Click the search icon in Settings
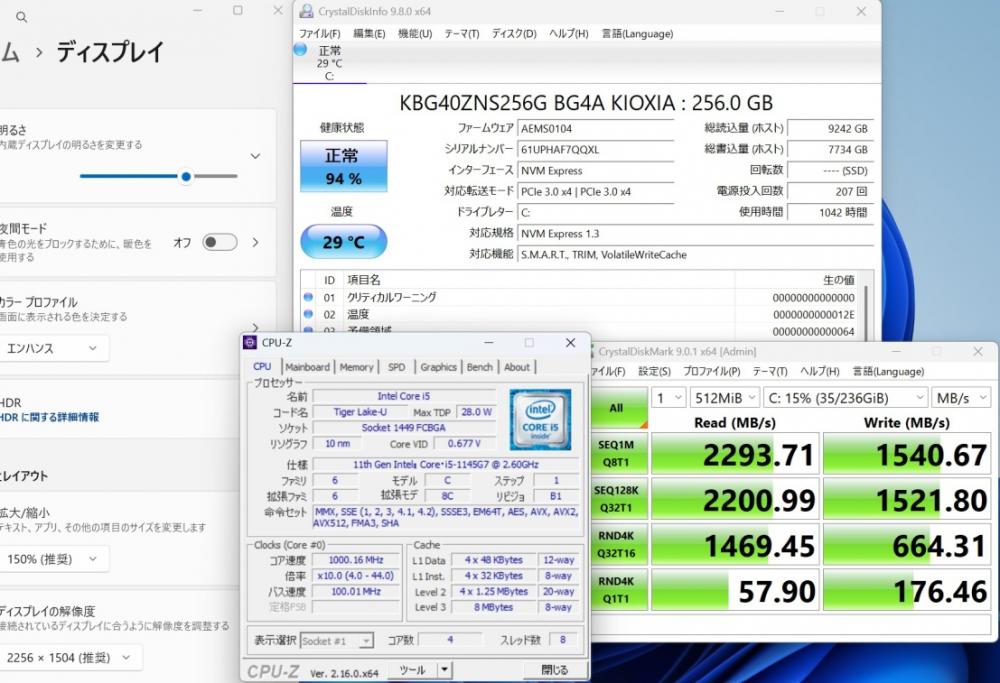 [x=22, y=17]
